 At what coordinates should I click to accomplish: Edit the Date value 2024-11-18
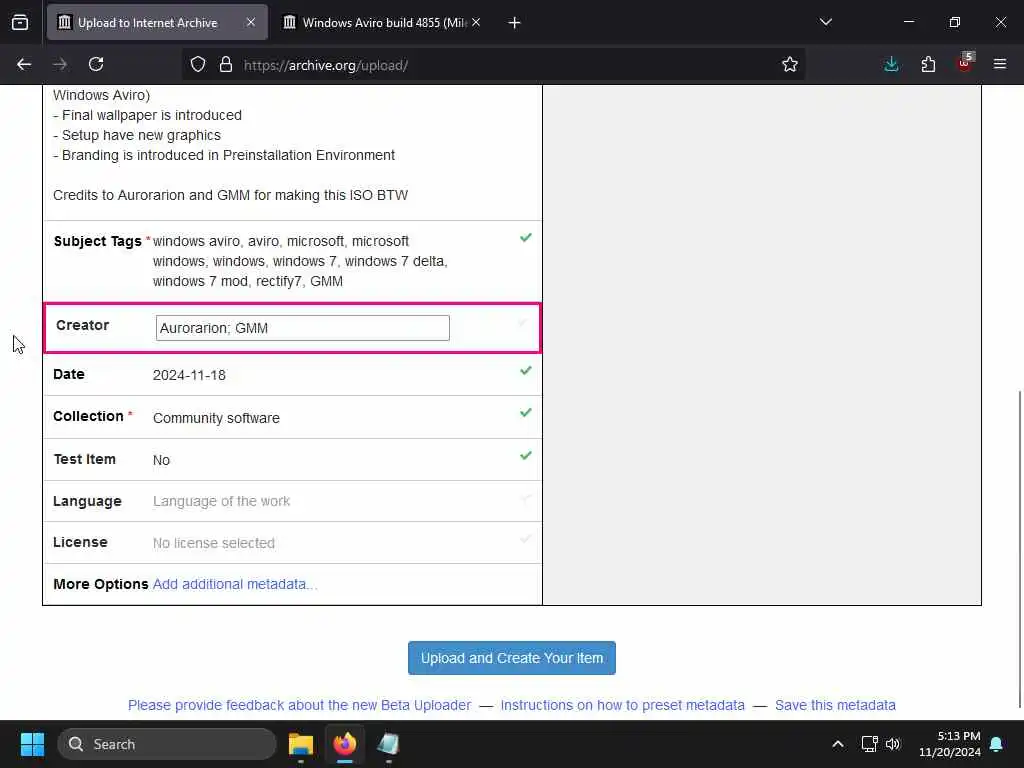click(x=189, y=375)
